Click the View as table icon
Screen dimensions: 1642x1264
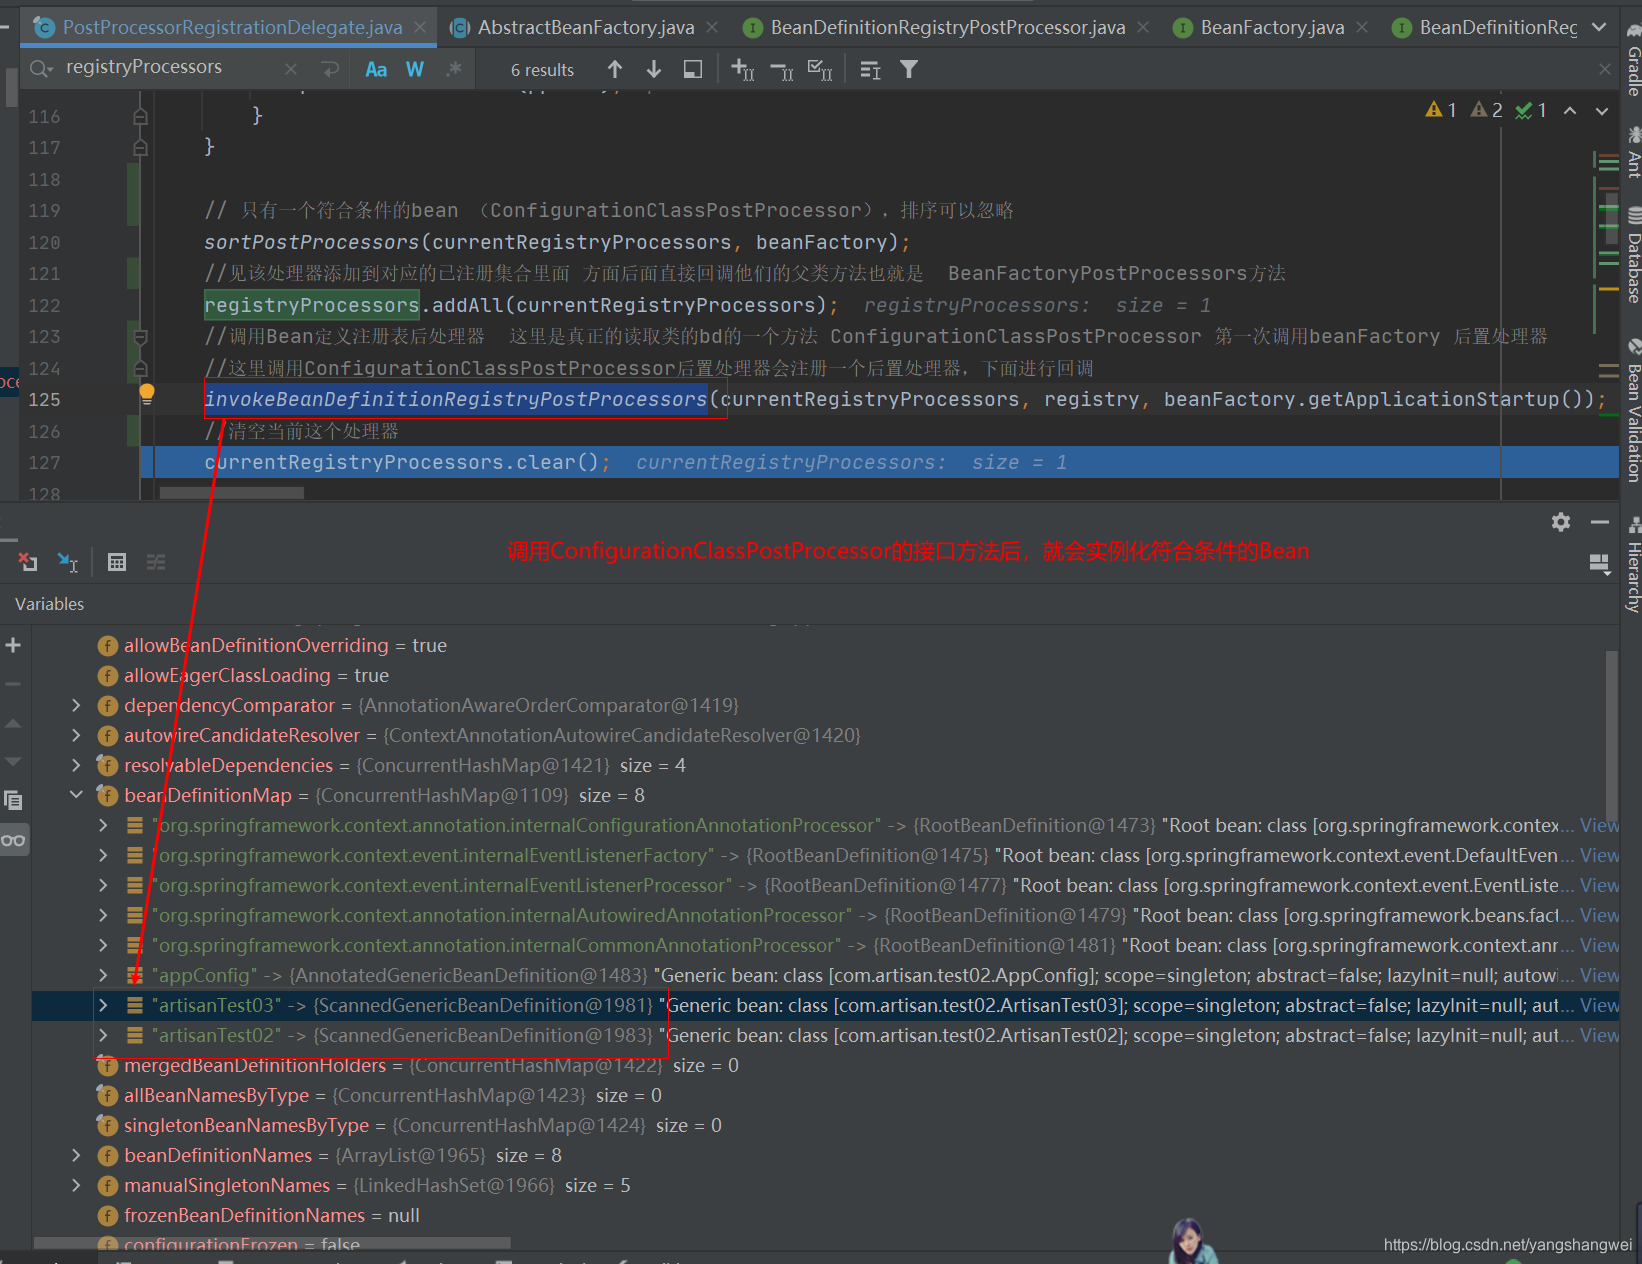tap(117, 562)
